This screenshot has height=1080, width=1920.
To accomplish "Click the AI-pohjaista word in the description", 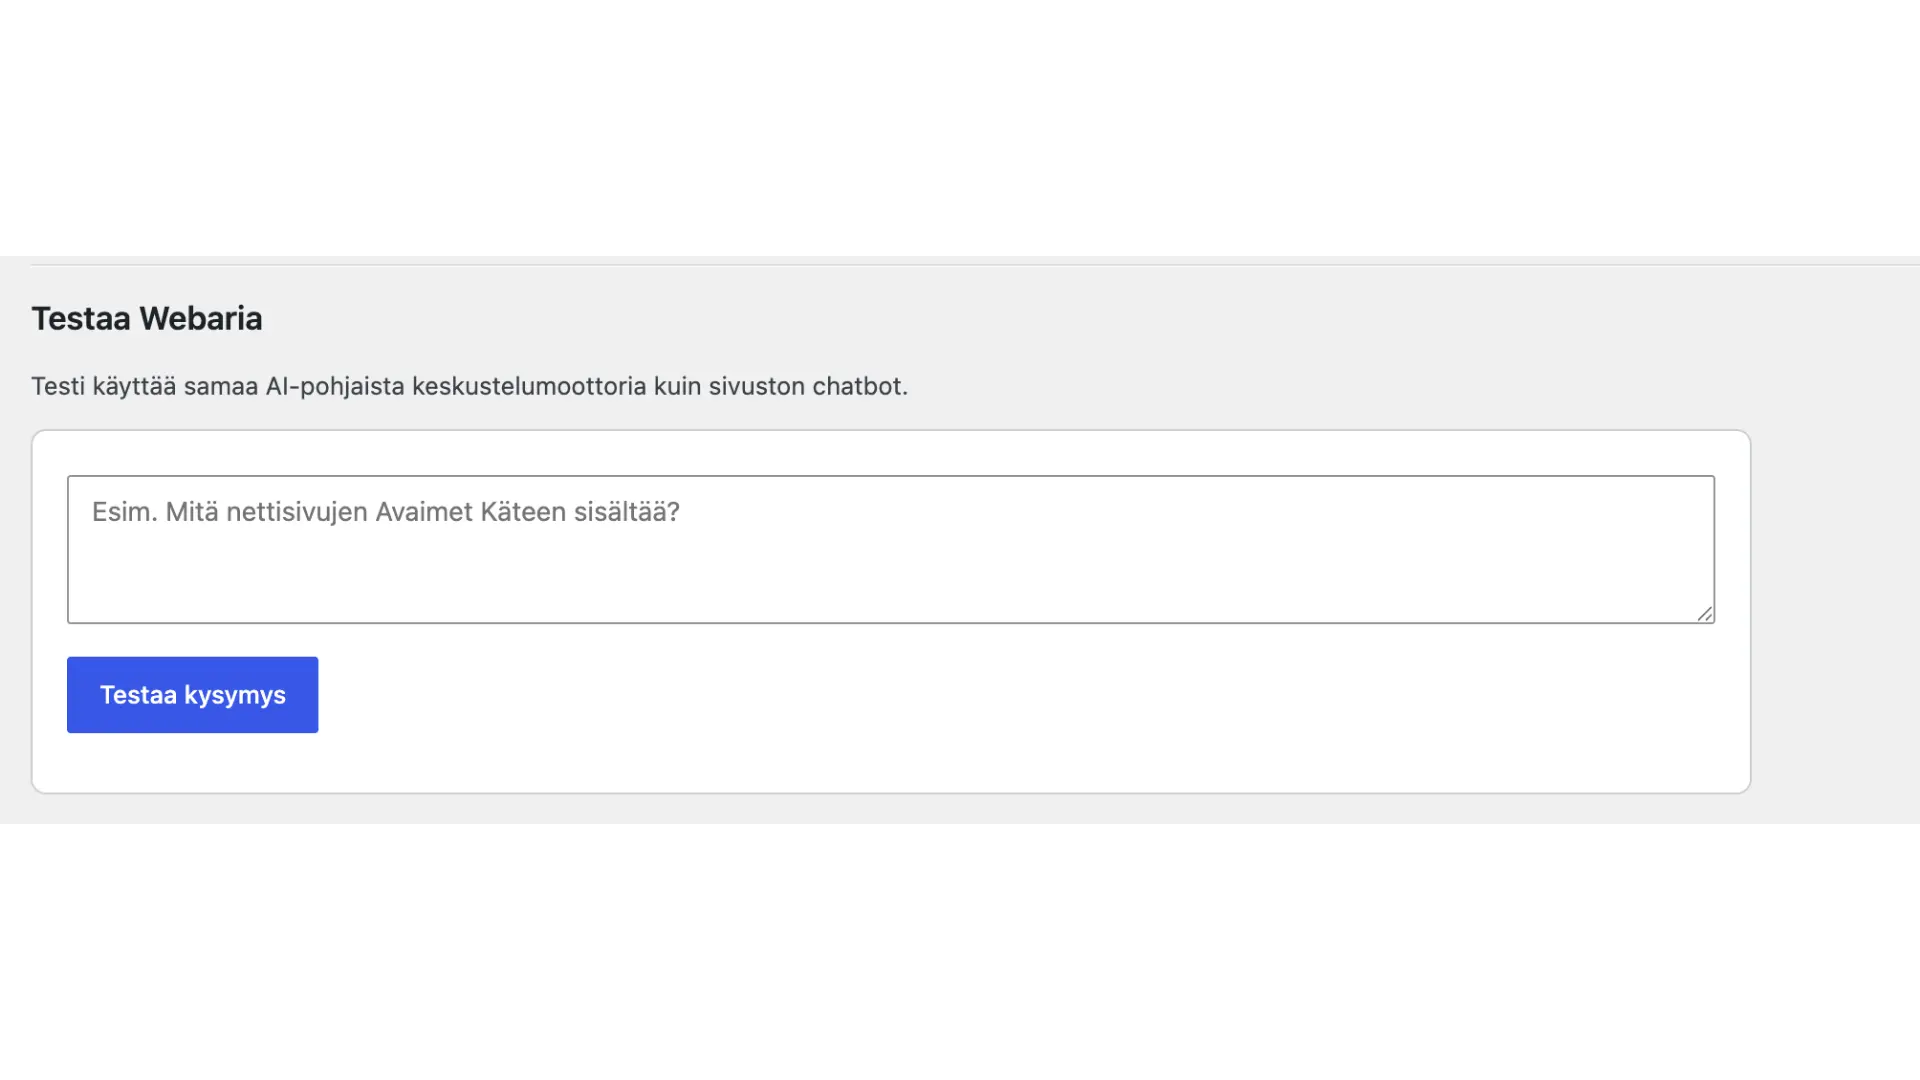I will 335,387.
